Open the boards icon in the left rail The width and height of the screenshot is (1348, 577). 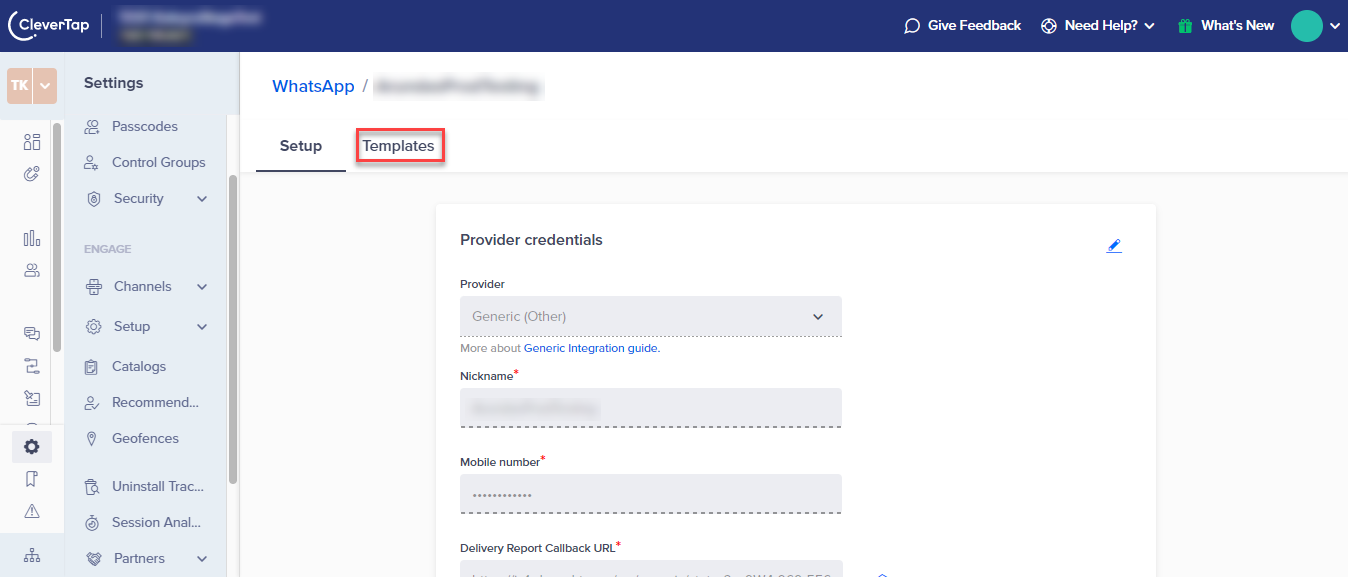coord(32,142)
